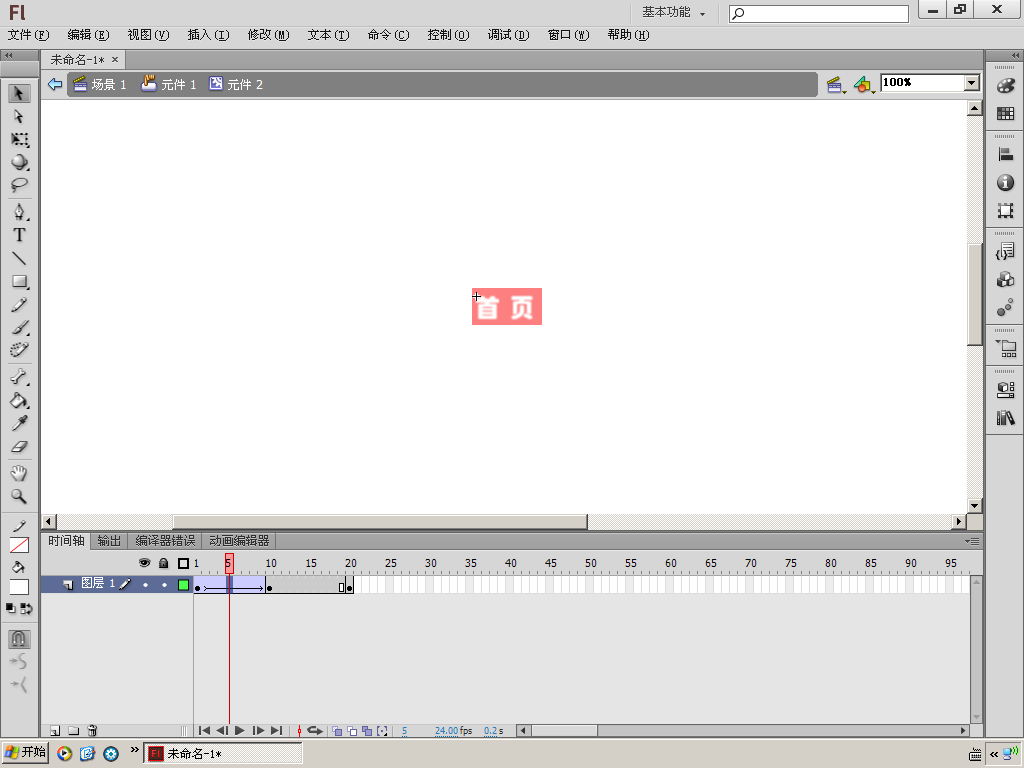The width and height of the screenshot is (1024, 768).
Task: Open the 文件(F) menu
Action: click(28, 35)
